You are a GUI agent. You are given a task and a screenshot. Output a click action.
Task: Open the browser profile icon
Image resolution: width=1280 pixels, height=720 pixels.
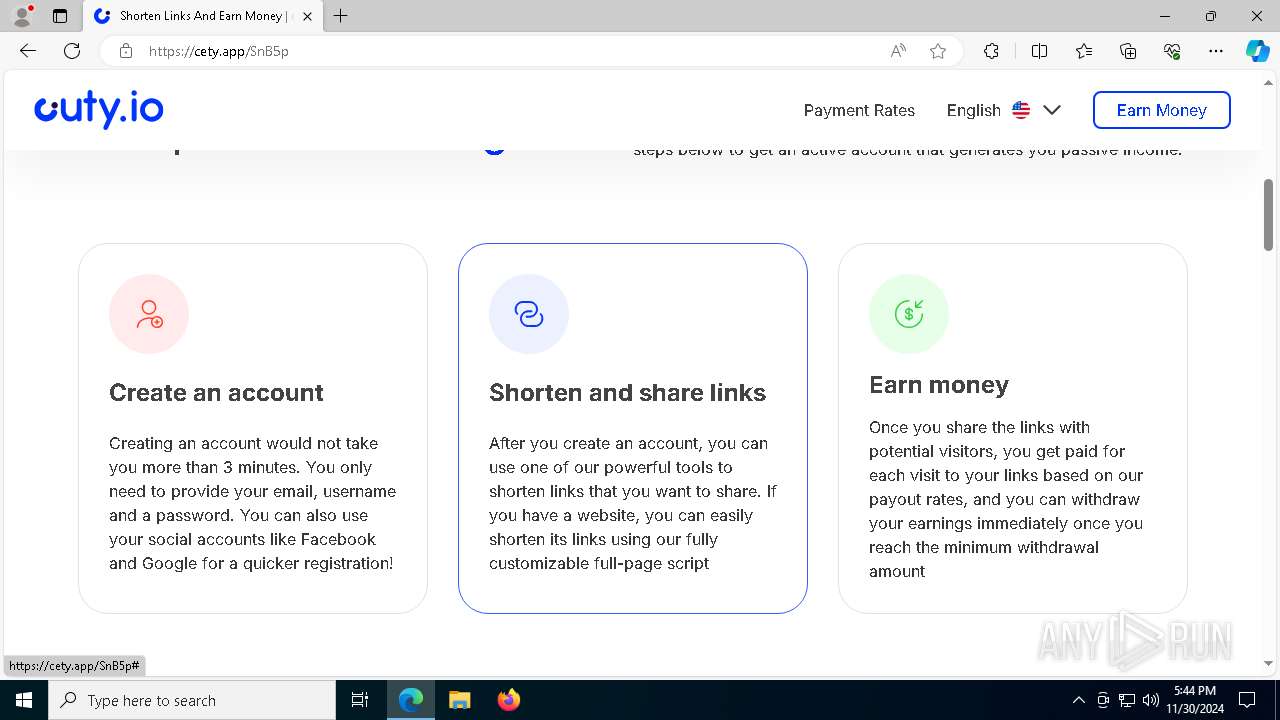pos(22,16)
